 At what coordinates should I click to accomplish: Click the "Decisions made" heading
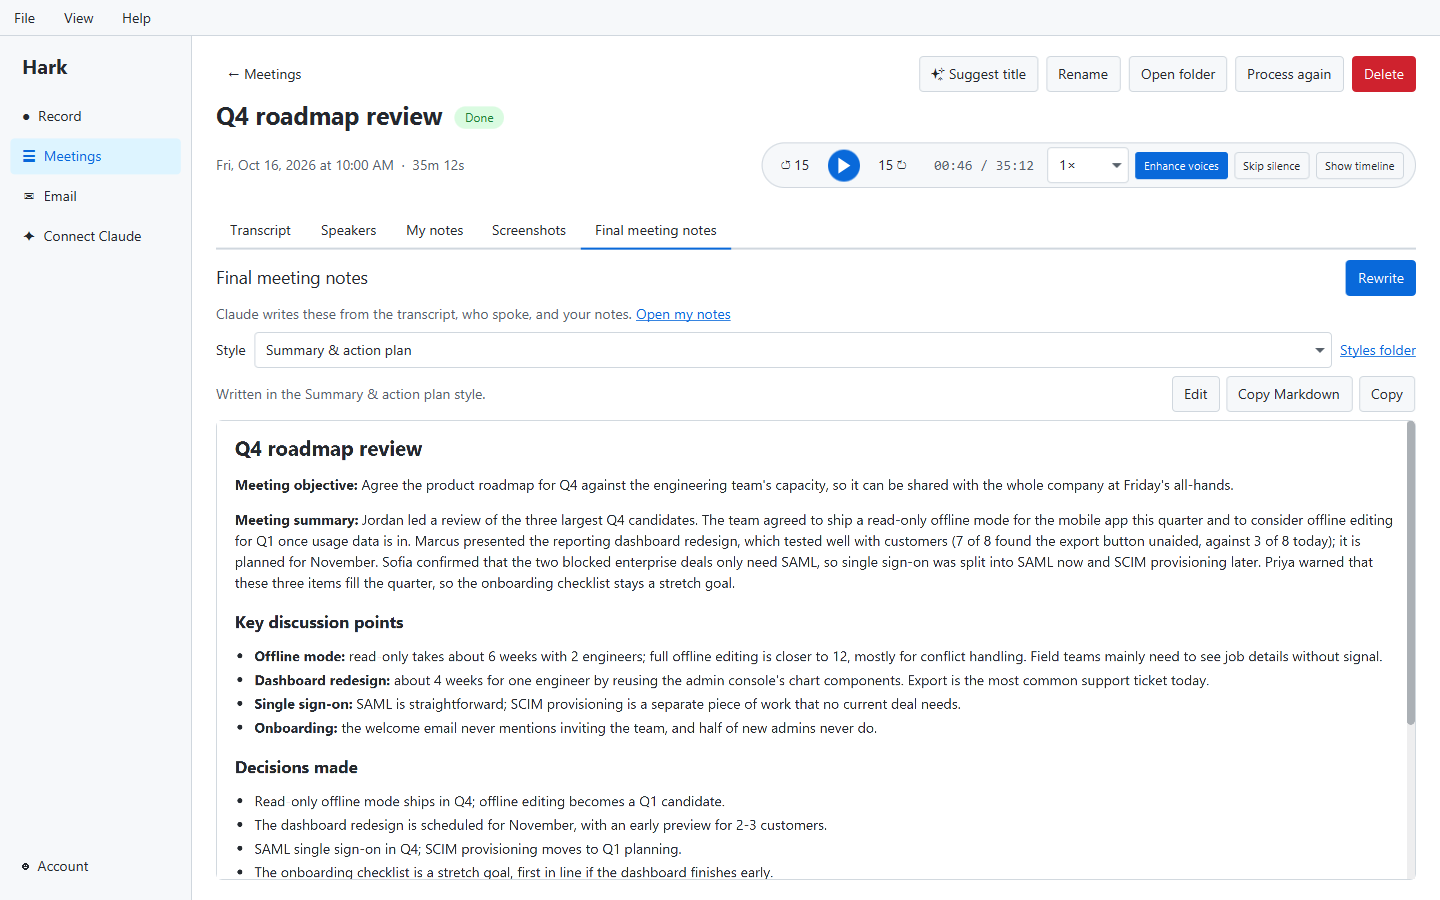click(296, 767)
